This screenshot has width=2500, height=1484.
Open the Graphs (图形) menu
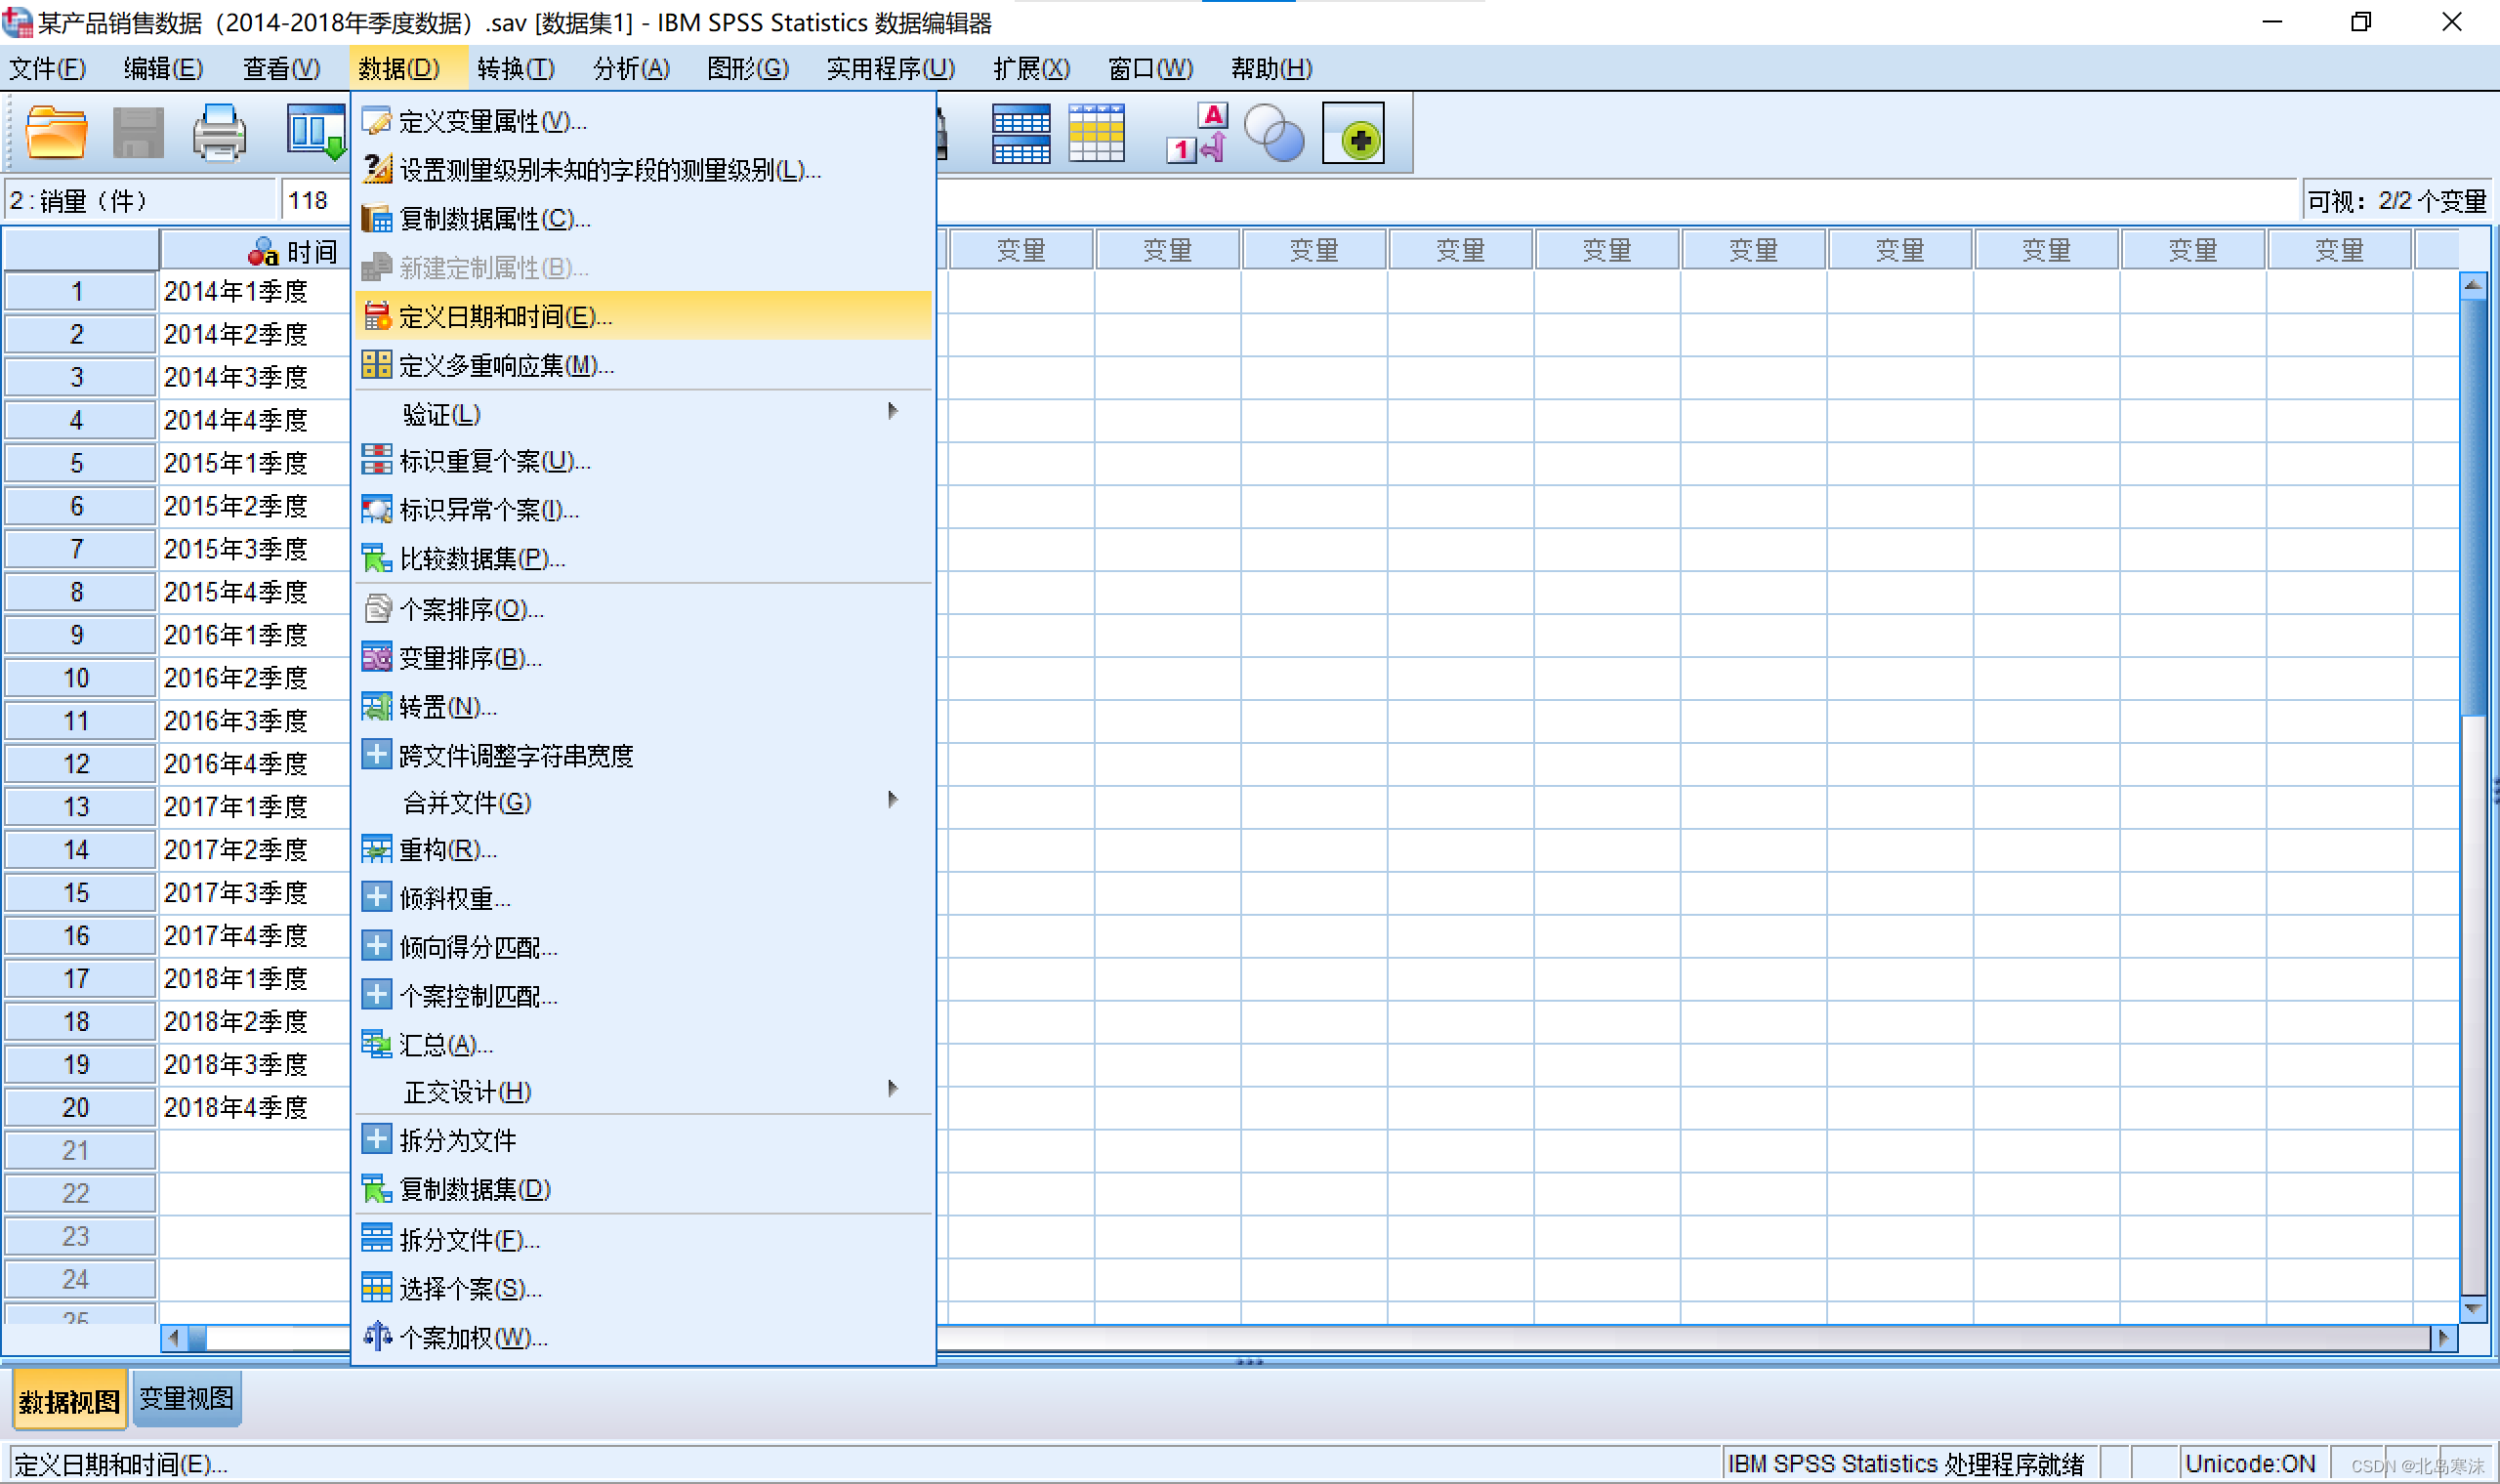tap(748, 68)
